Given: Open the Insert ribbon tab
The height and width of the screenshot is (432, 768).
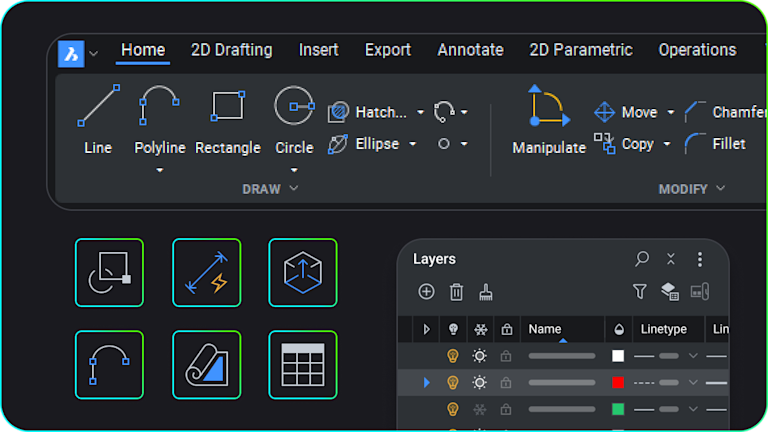Looking at the screenshot, I should coord(318,50).
